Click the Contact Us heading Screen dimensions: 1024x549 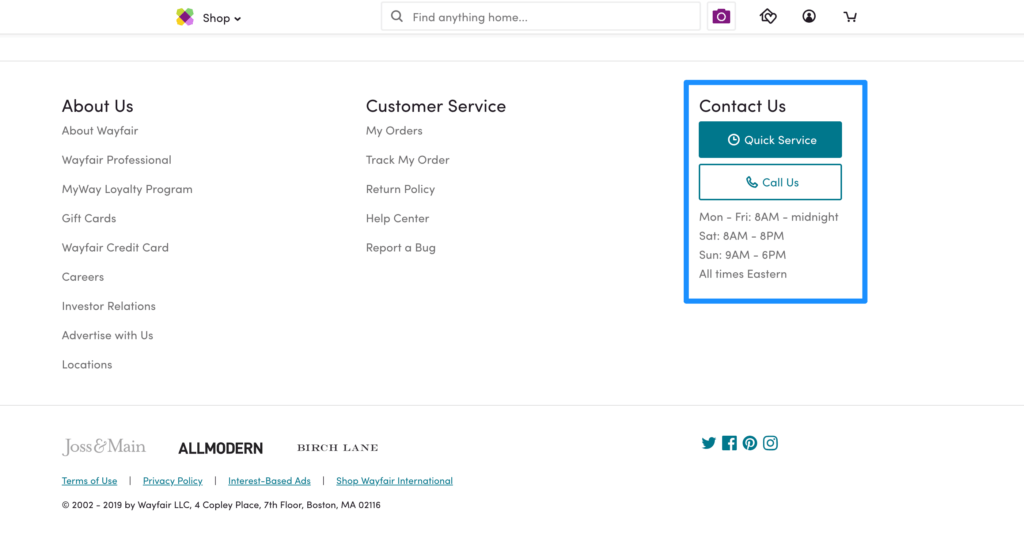[743, 106]
